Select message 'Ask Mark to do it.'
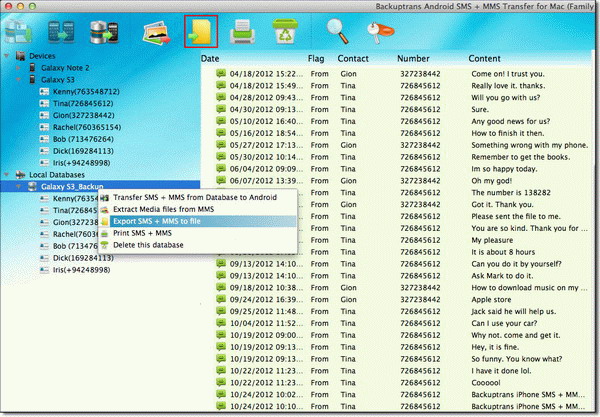The image size is (600, 417). click(x=502, y=275)
